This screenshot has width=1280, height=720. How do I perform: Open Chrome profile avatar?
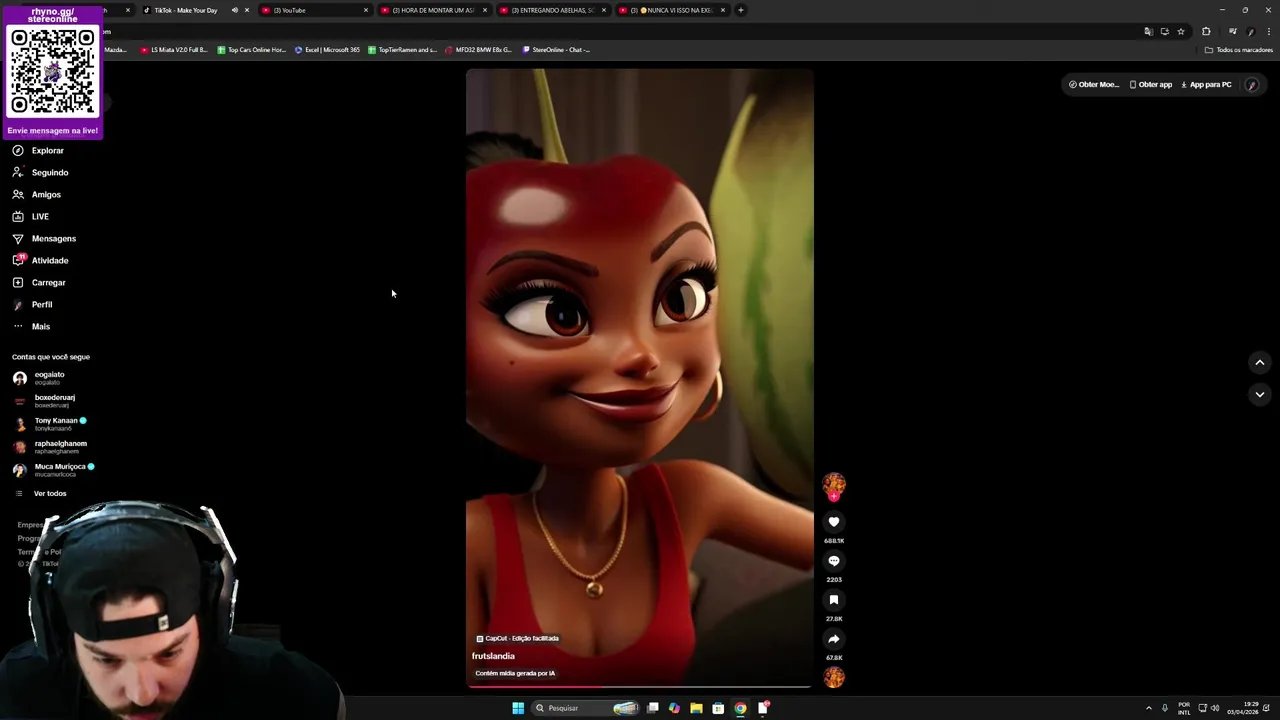click(x=1251, y=31)
